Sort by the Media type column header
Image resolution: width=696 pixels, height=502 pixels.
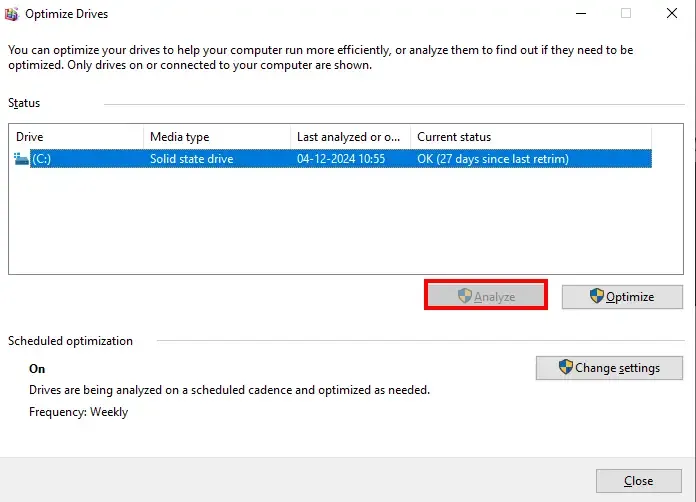click(x=217, y=137)
